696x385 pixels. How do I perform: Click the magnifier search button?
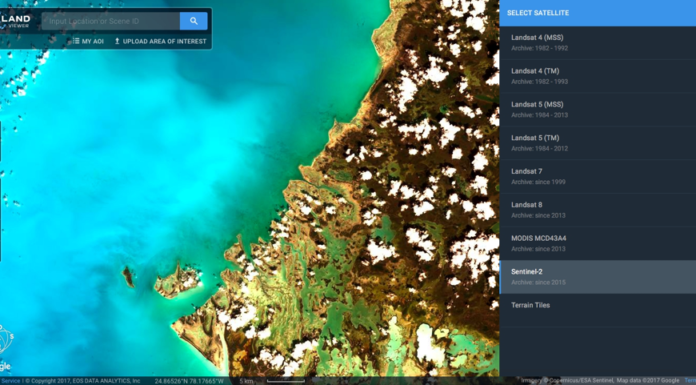point(194,21)
